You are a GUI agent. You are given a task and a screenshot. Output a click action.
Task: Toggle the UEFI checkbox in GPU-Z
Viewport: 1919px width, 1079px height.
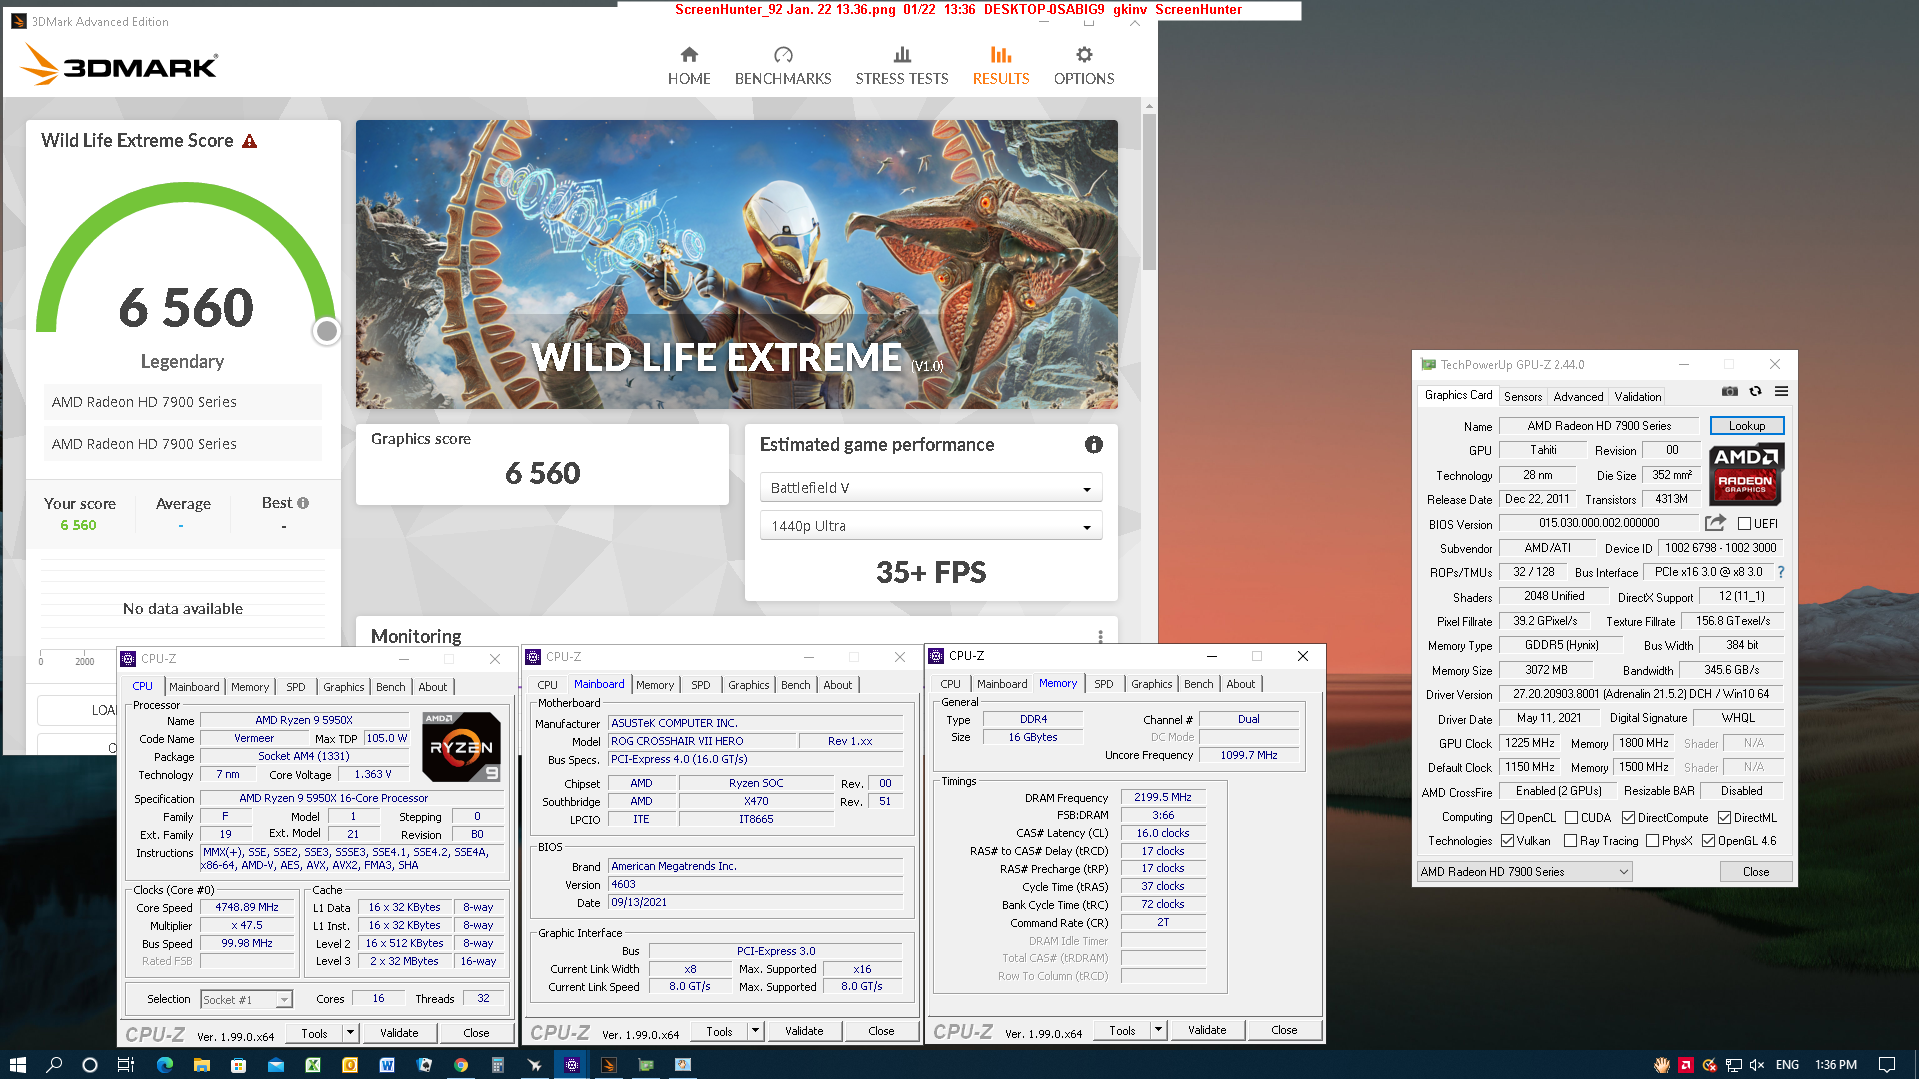1744,524
